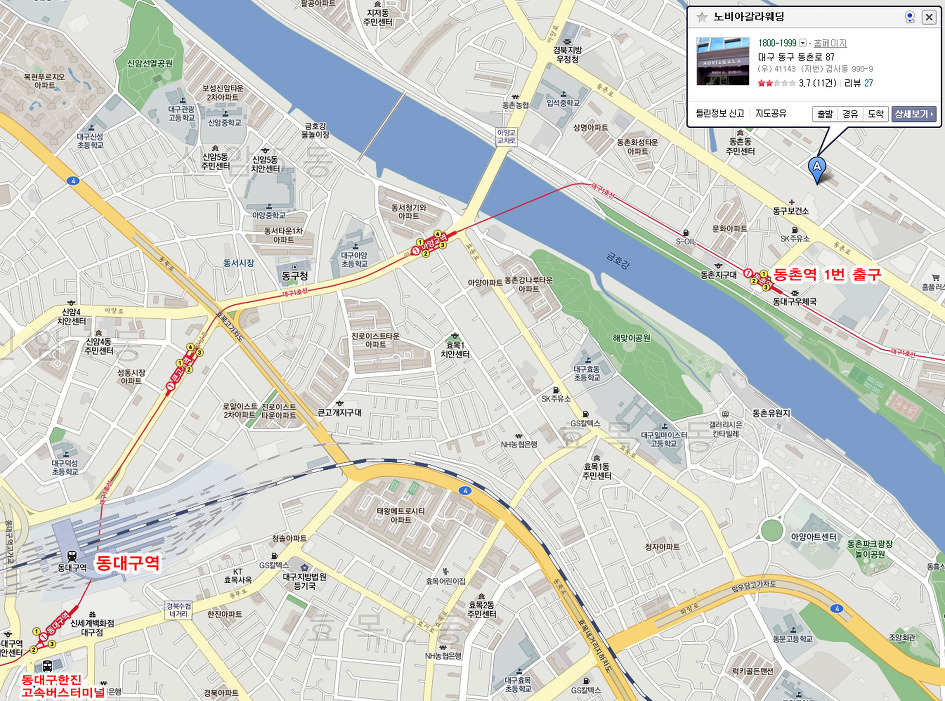Select the 동대구역 train station icon
This screenshot has height=701, width=945.
point(72,555)
